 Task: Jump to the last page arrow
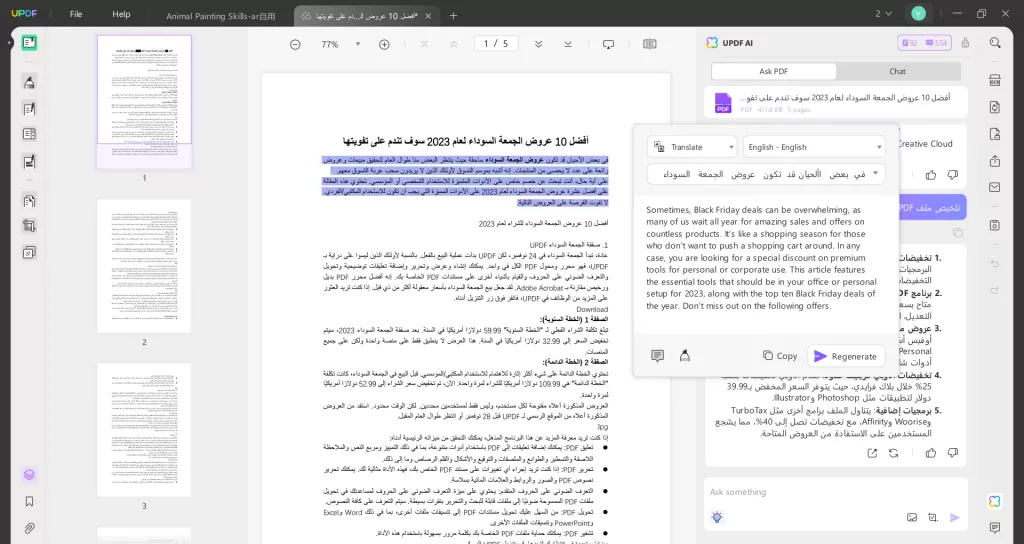568,44
